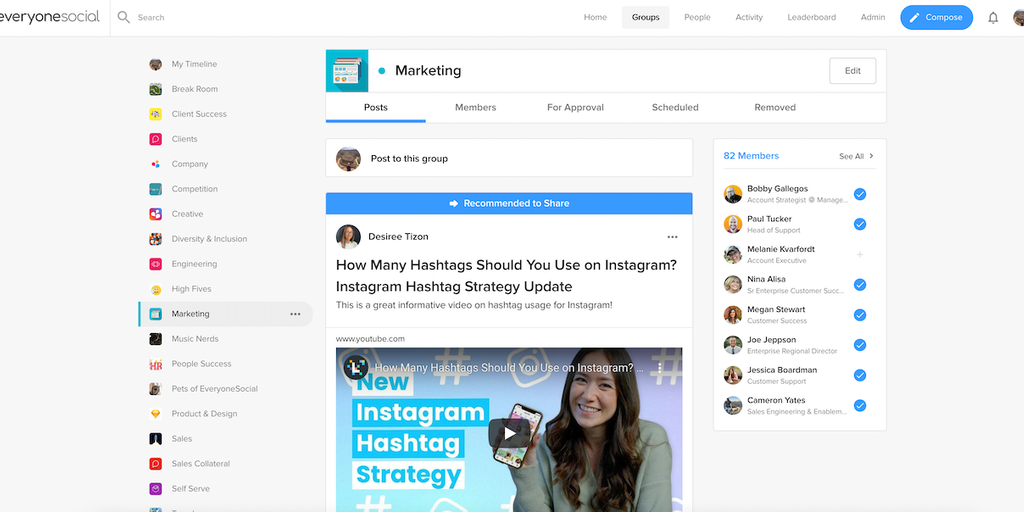The width and height of the screenshot is (1024, 512).
Task: Open the video's vertical dots menu
Action: coord(660,368)
